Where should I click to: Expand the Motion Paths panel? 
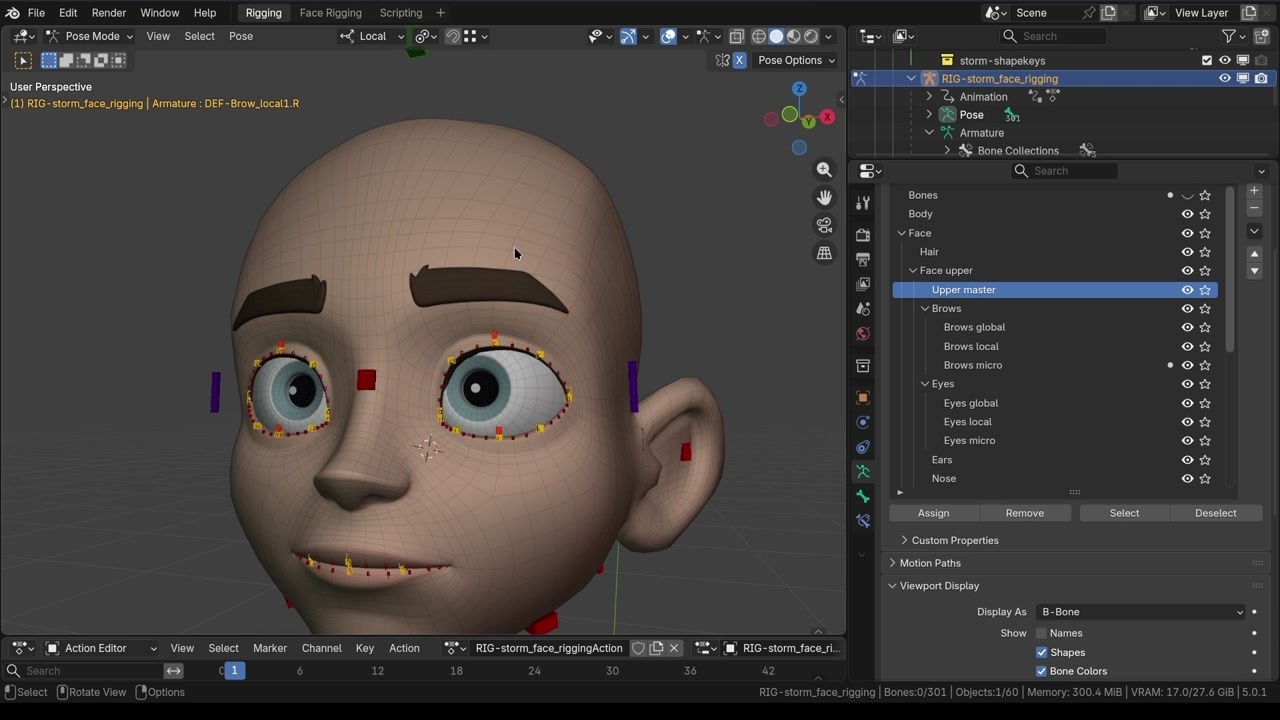(x=929, y=563)
